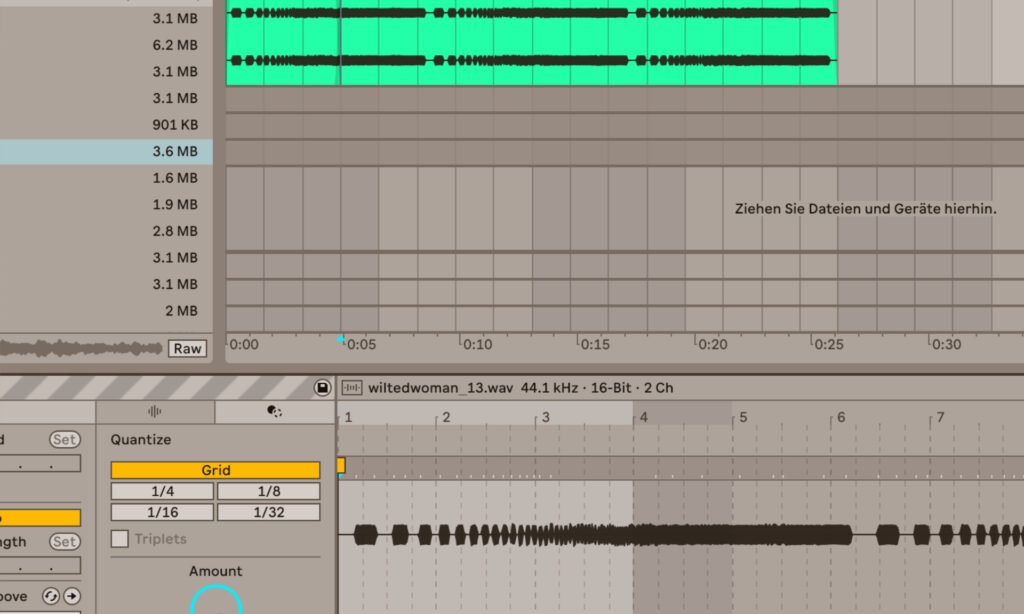Click the 0:30 time ruler mark
1024x614 pixels.
click(x=946, y=344)
